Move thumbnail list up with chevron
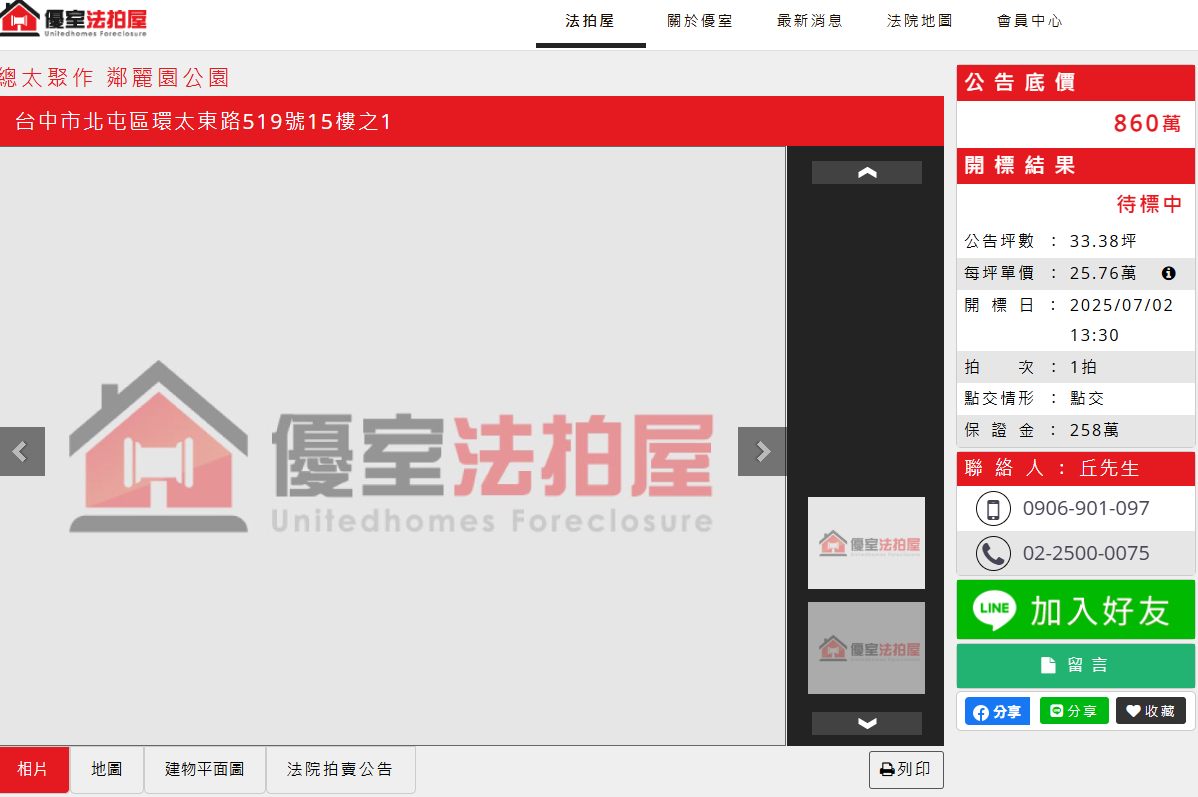 [866, 173]
